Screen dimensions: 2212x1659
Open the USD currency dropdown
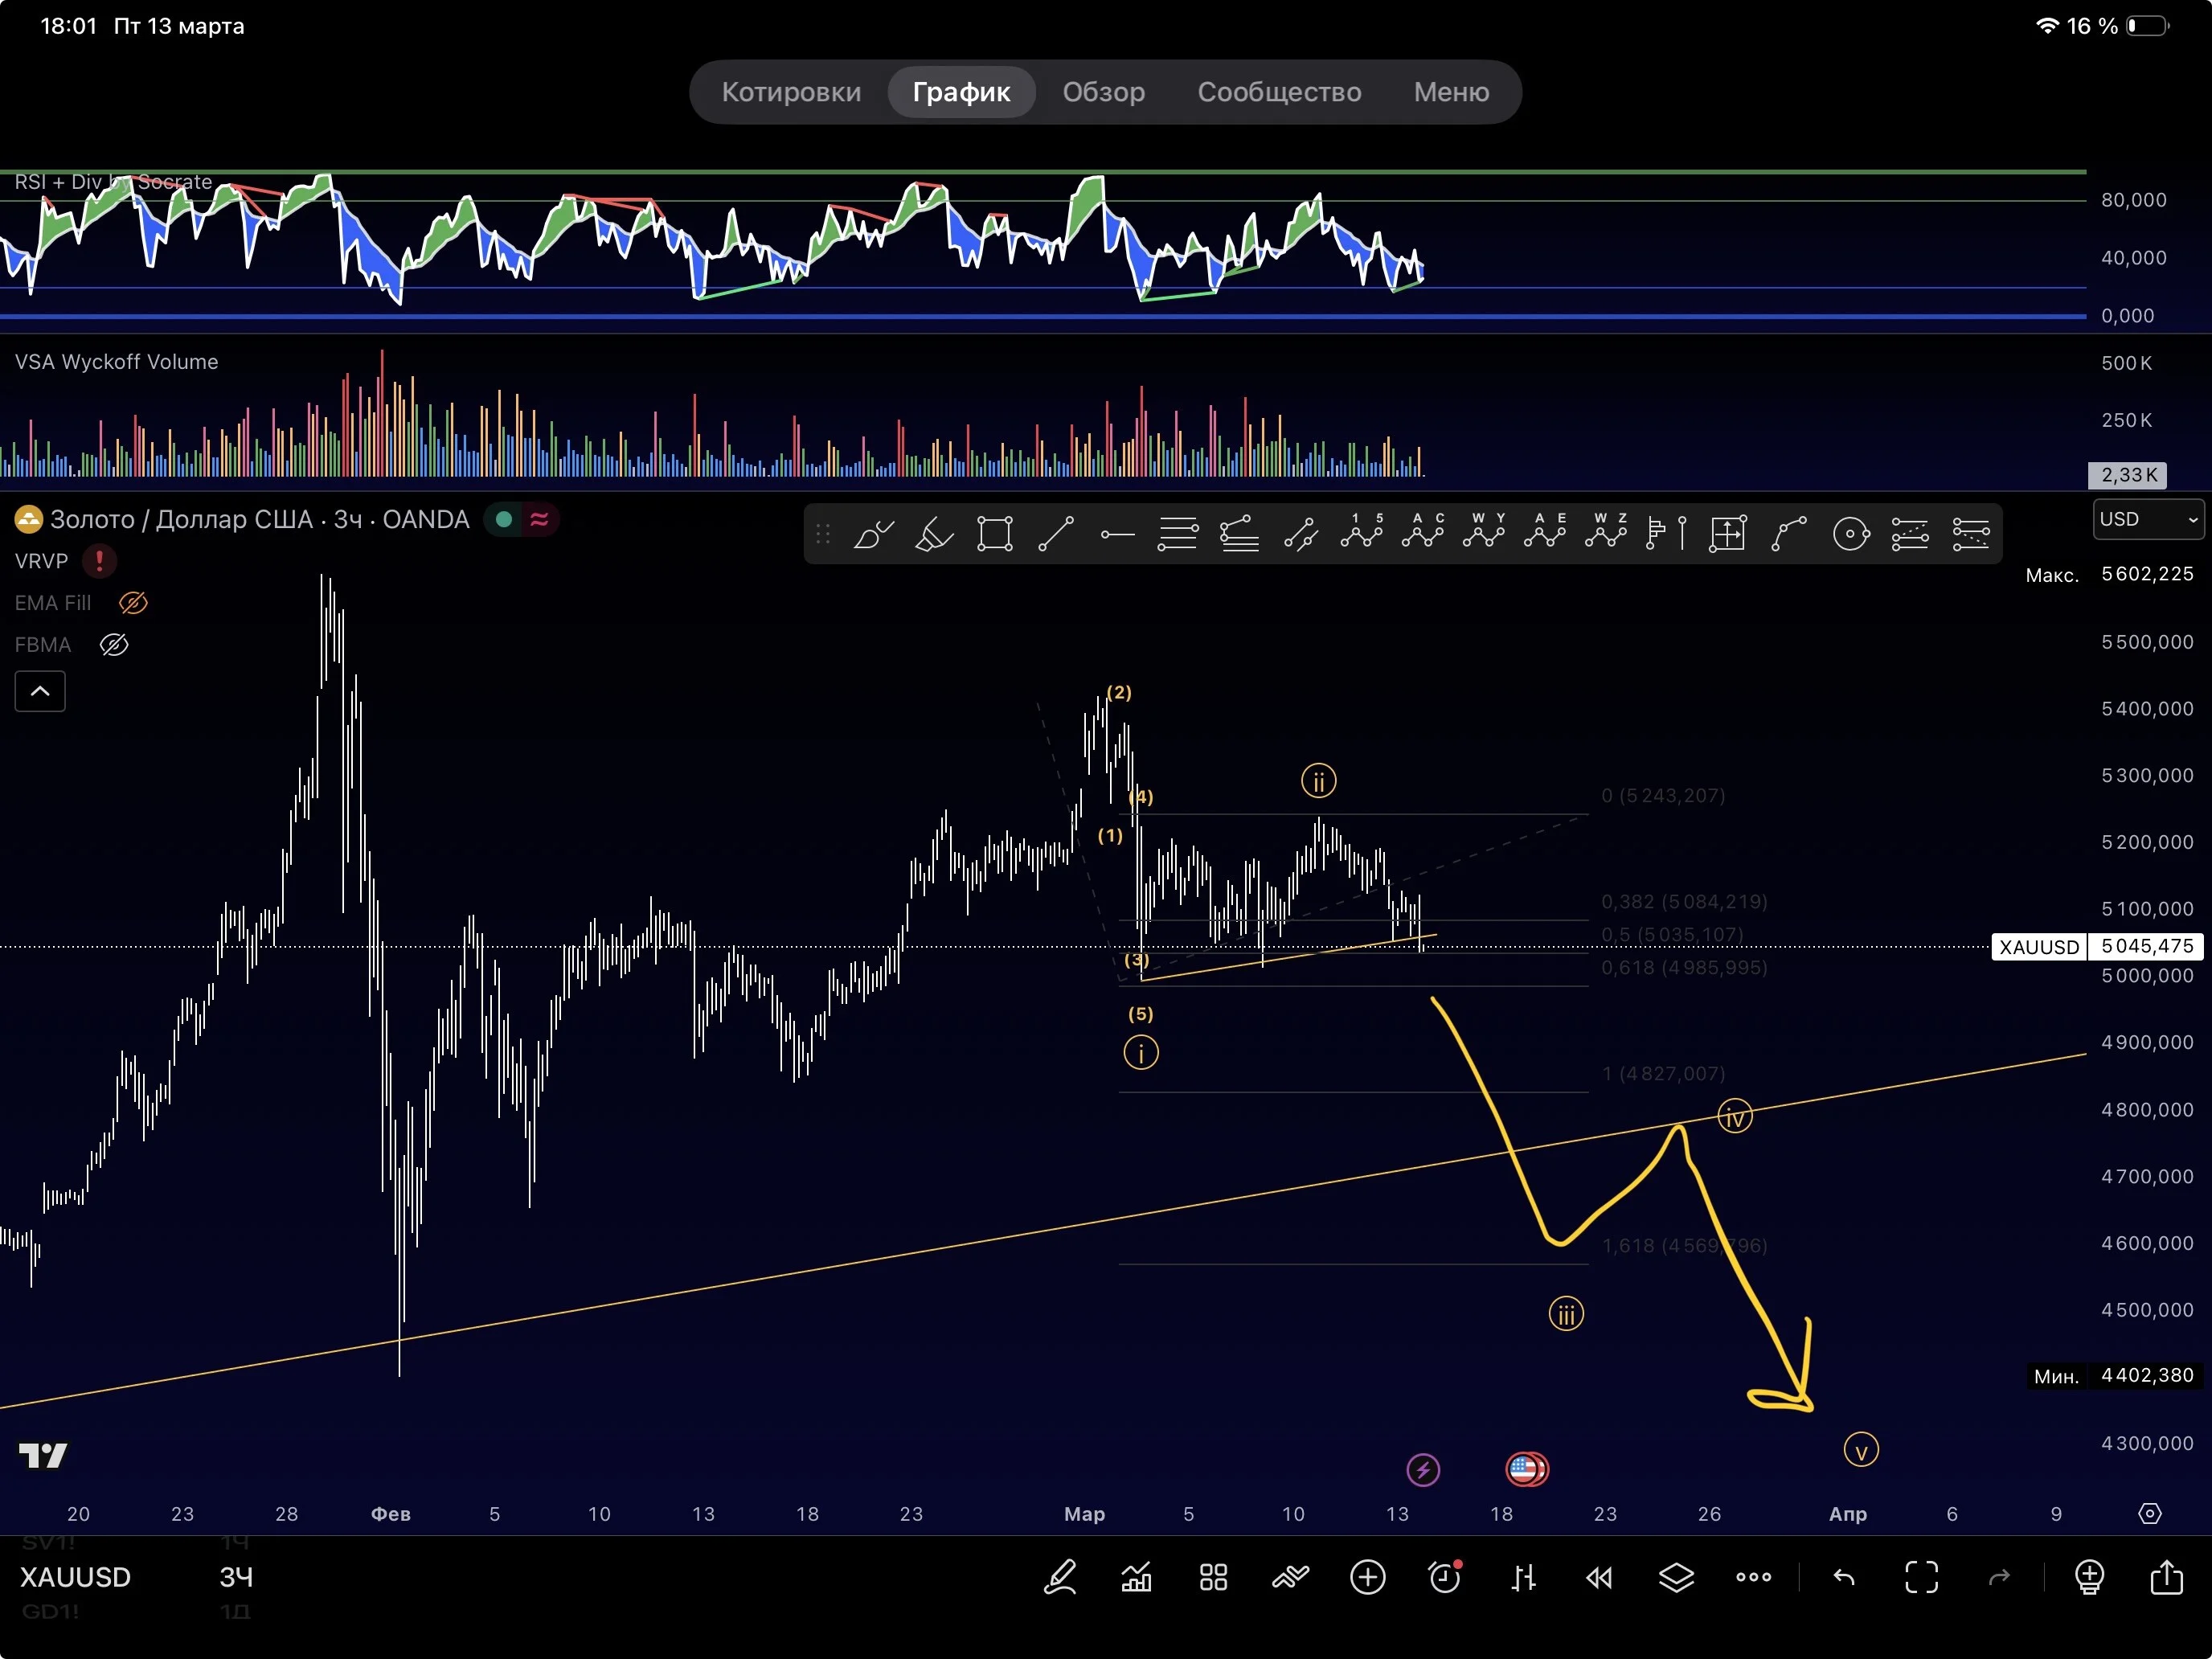pyautogui.click(x=2148, y=519)
